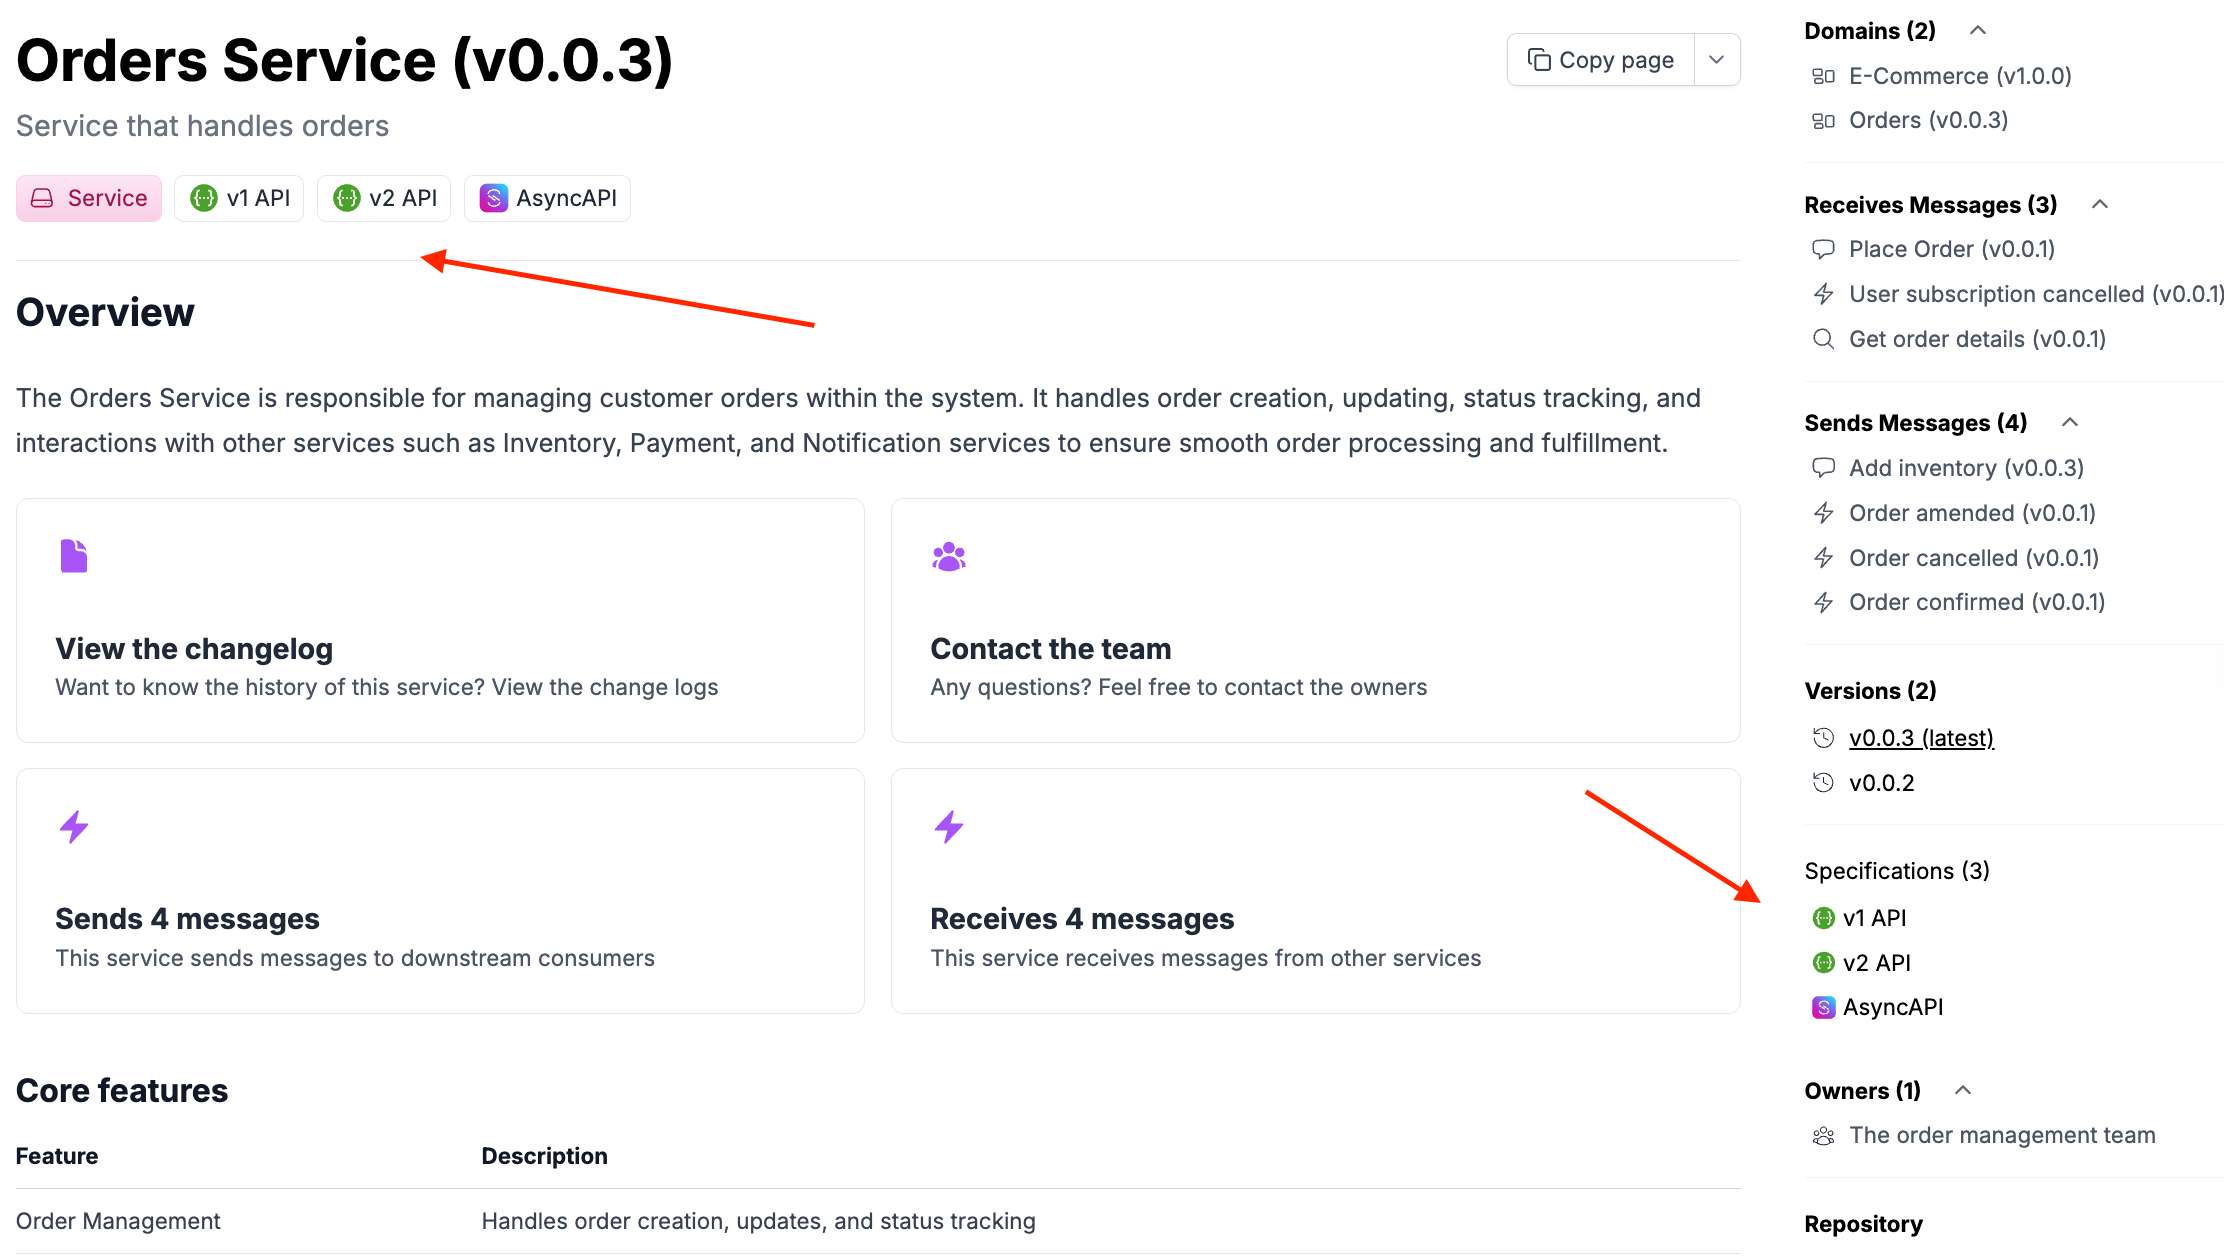Select the v1 API specification icon in sidebar
Screen dimensions: 2224x1256
pyautogui.click(x=1825, y=917)
